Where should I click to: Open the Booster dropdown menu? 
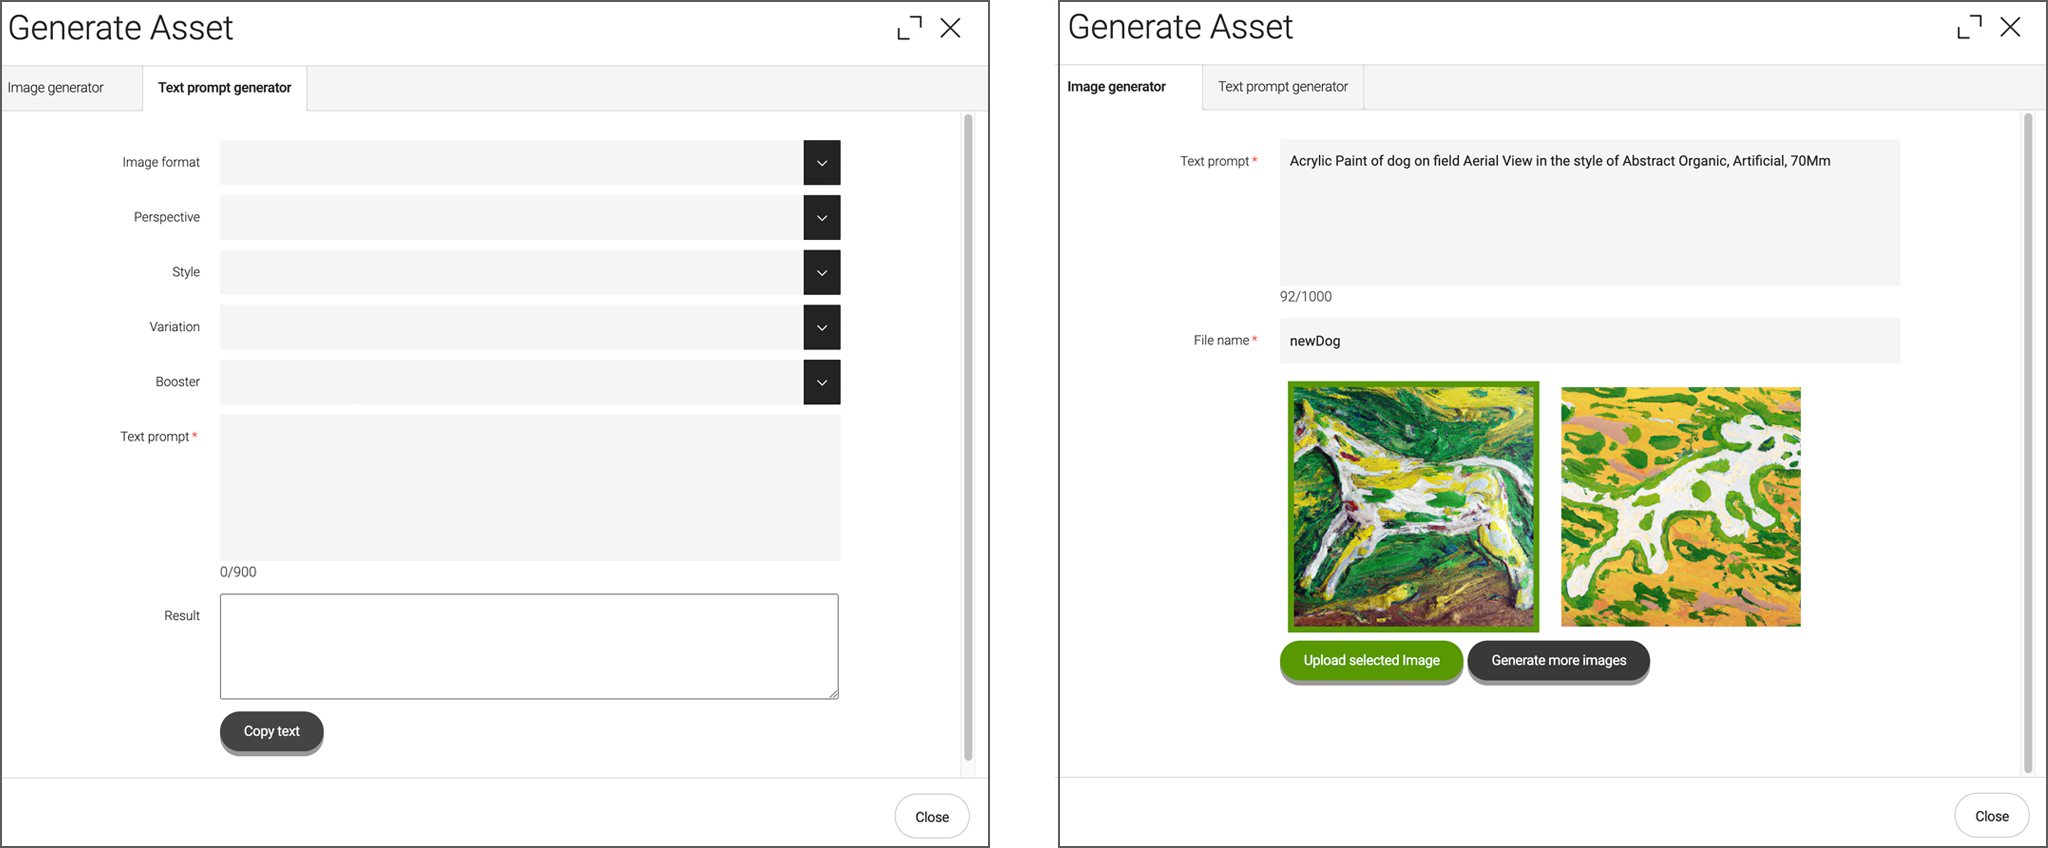click(821, 383)
